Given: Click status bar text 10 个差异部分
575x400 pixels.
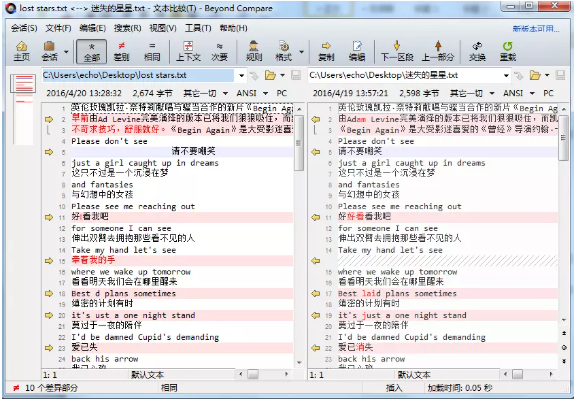Looking at the screenshot, I should [x=51, y=388].
